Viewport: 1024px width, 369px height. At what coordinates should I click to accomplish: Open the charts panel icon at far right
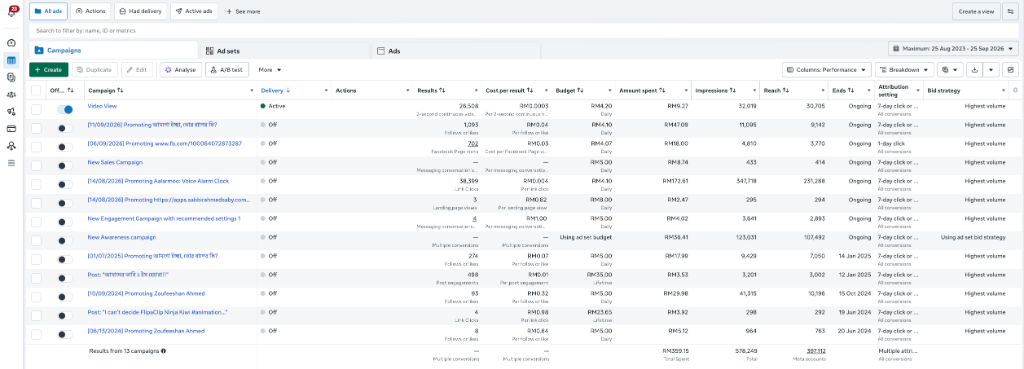click(x=1011, y=70)
